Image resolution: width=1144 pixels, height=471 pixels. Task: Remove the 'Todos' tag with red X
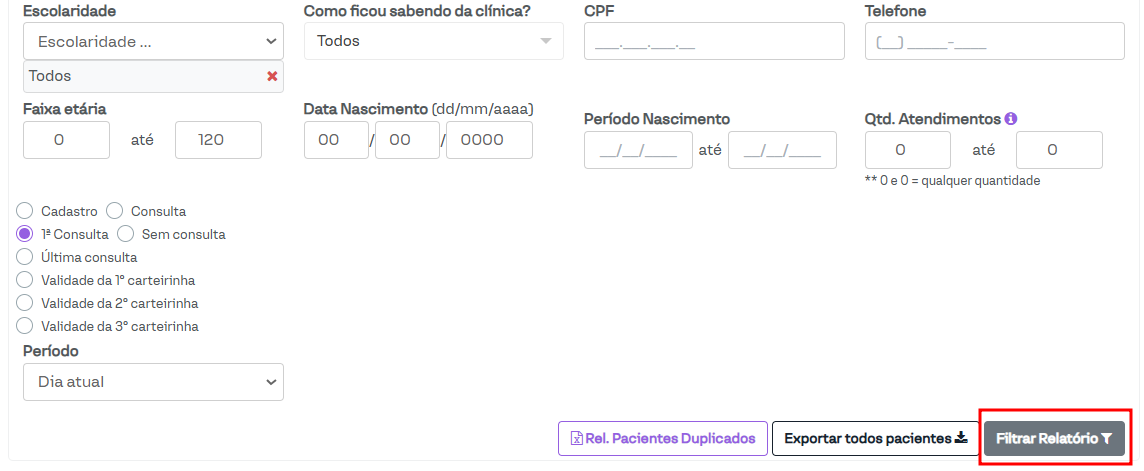coord(272,76)
